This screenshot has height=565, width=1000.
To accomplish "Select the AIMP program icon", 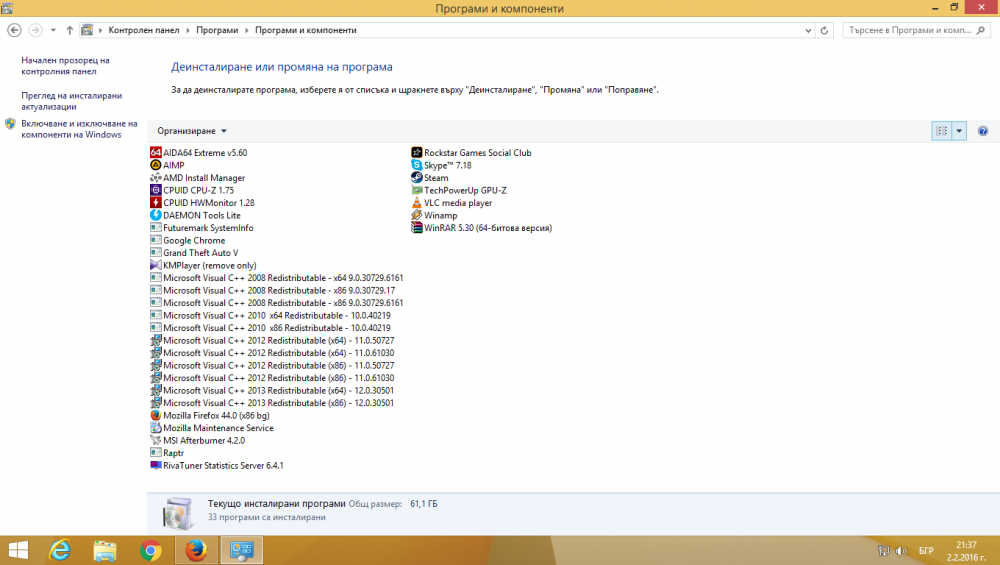I will pos(156,165).
